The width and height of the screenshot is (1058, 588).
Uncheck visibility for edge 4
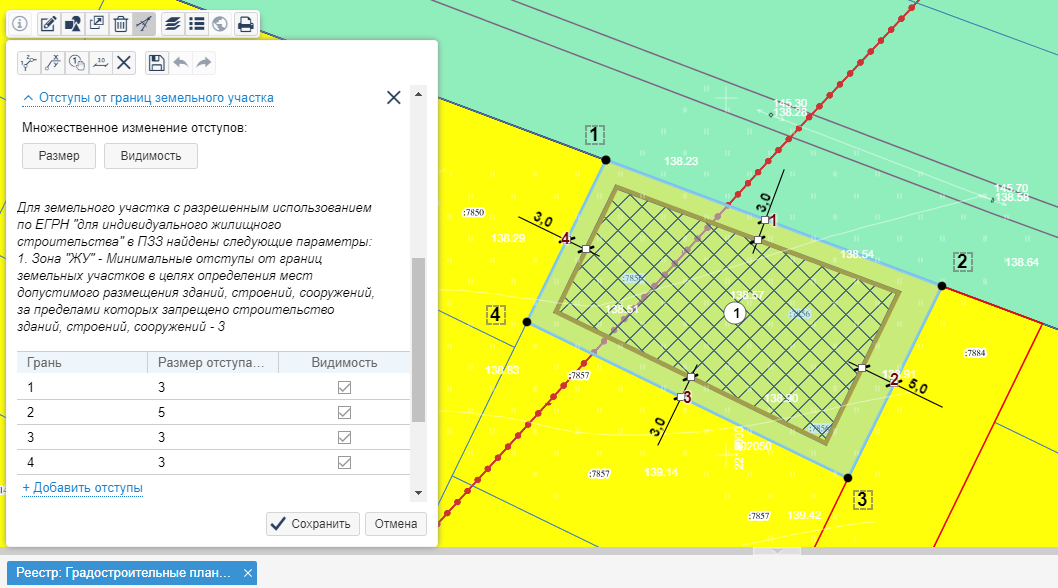tap(344, 462)
